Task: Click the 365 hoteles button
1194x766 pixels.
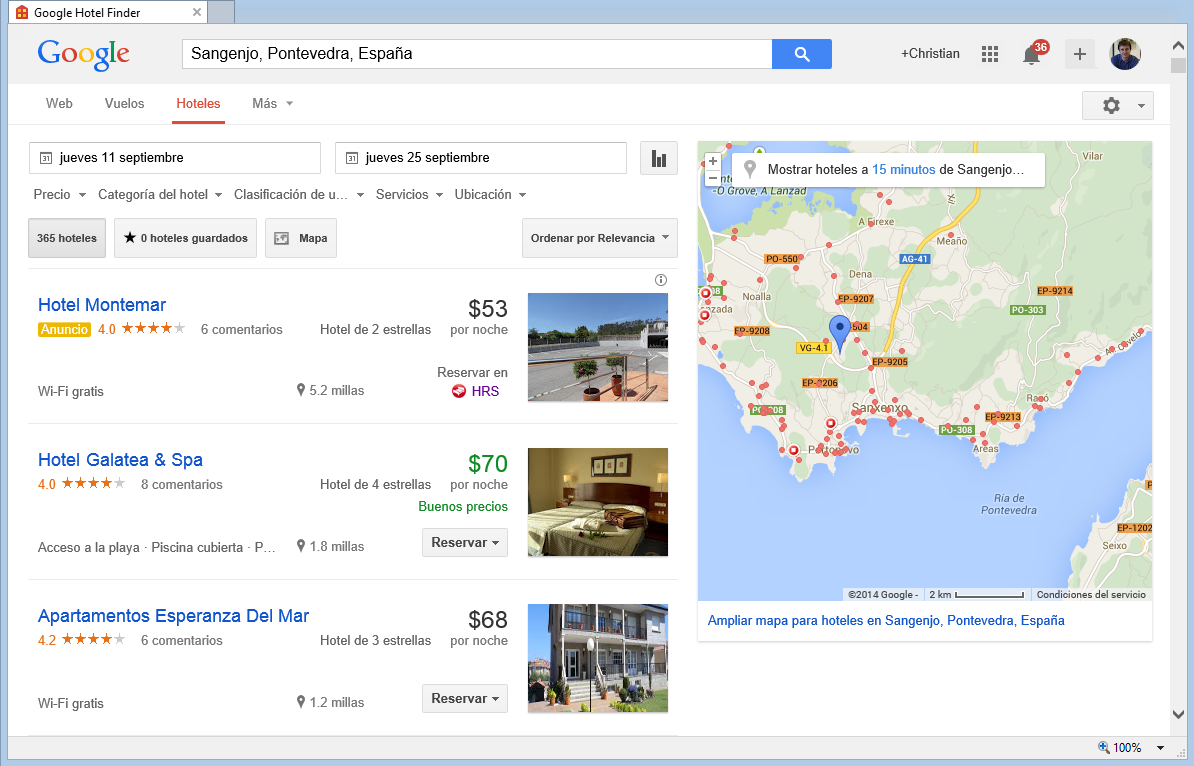Action: tap(67, 238)
